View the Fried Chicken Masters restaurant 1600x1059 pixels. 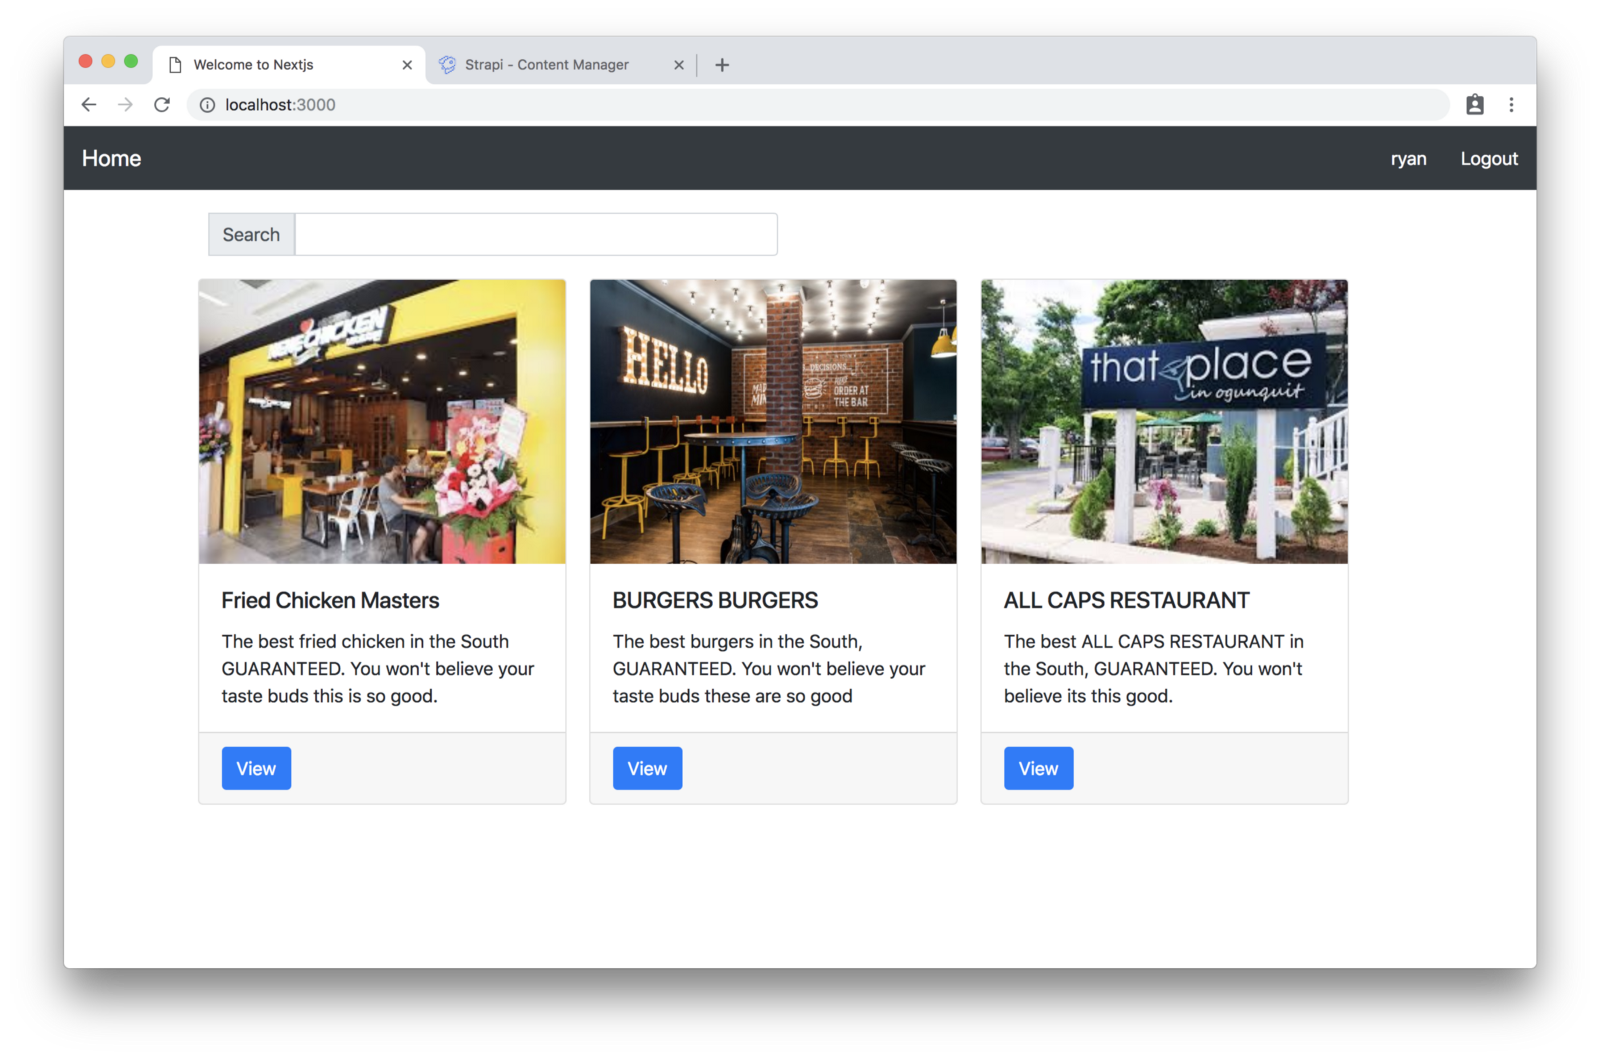[256, 768]
